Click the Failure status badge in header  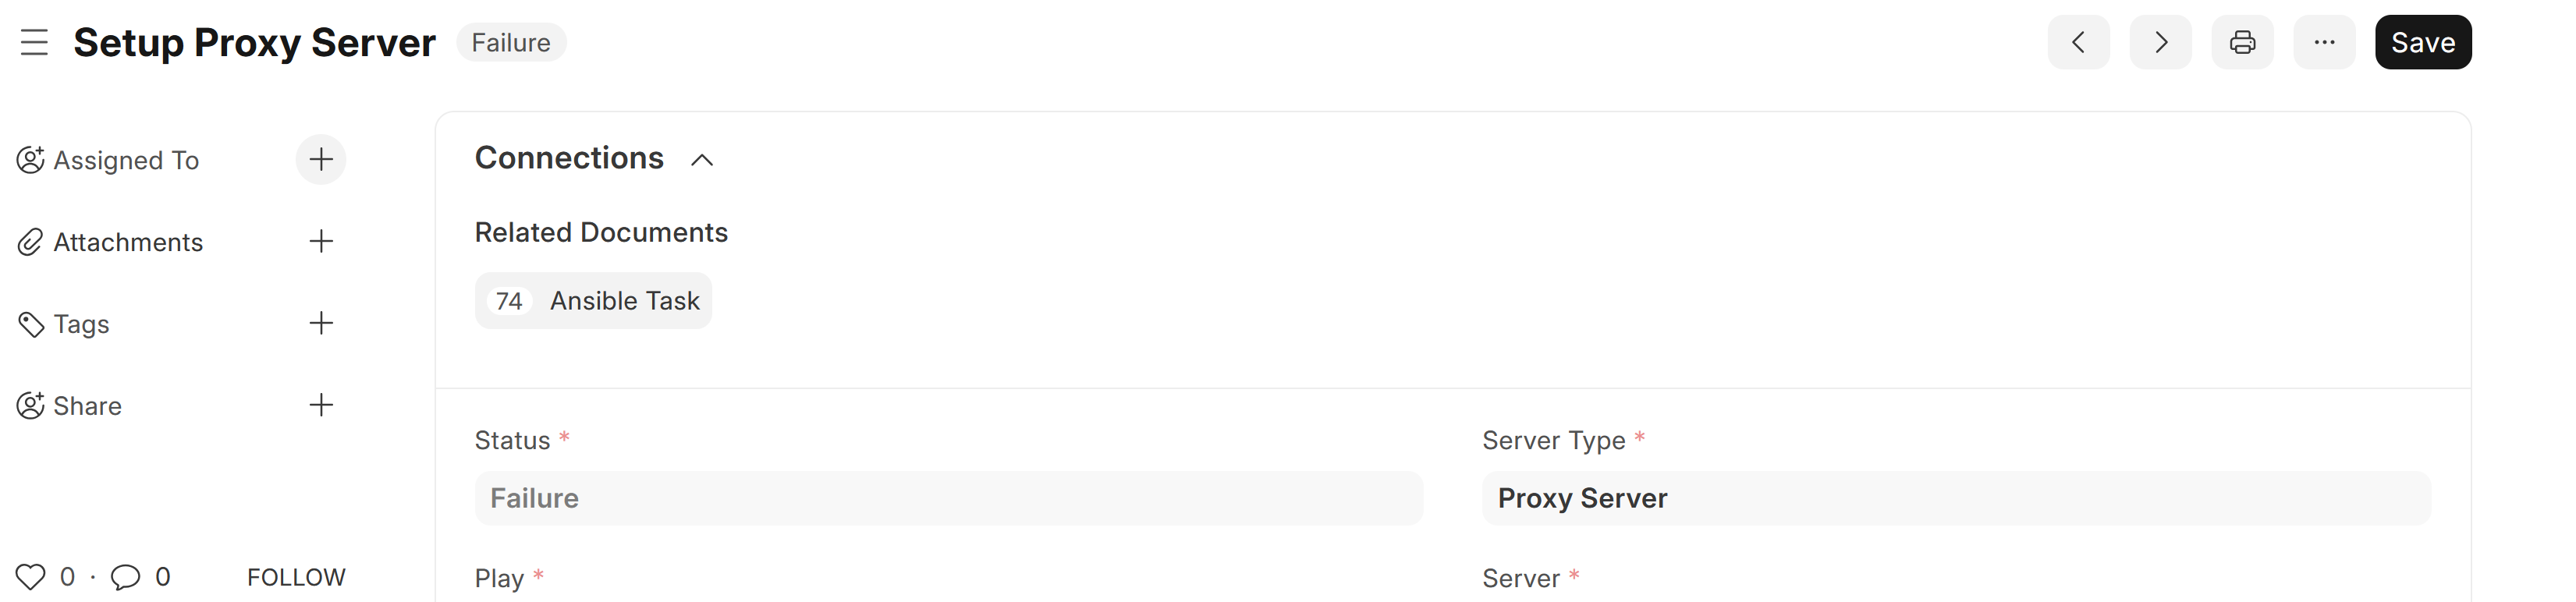[x=511, y=42]
